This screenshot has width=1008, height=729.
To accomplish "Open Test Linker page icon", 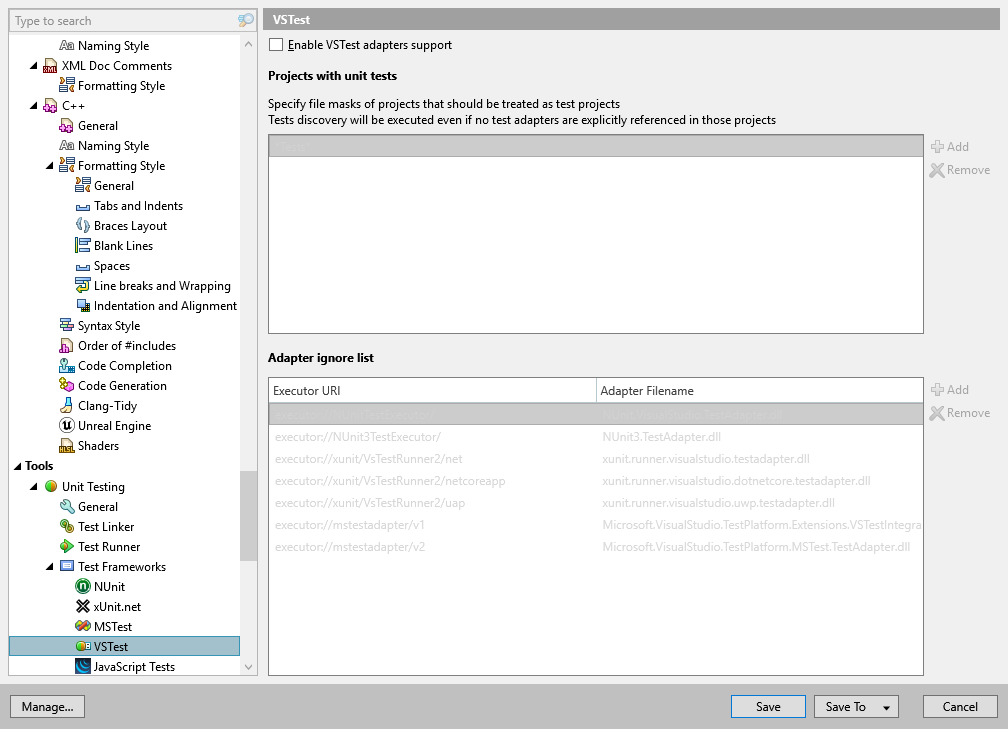I will [66, 526].
